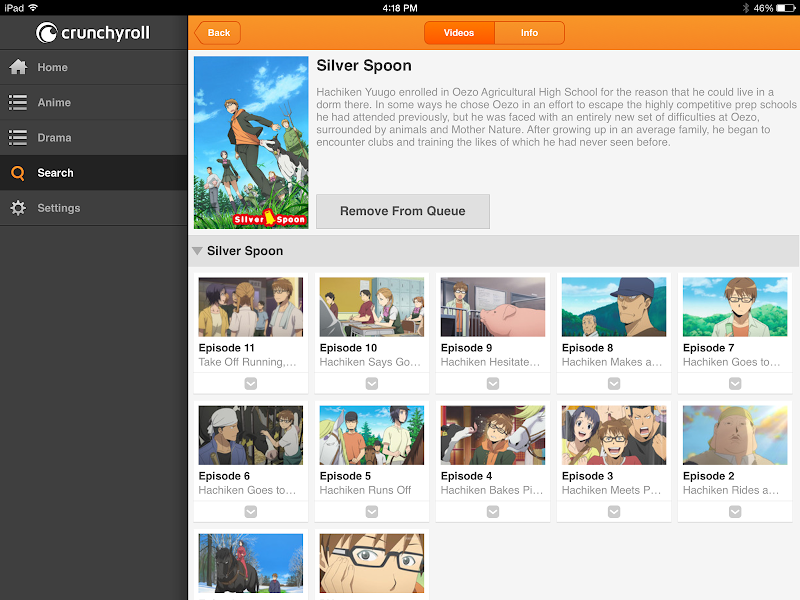Open Episode 10 options dropdown arrow
This screenshot has width=800, height=600.
(372, 383)
